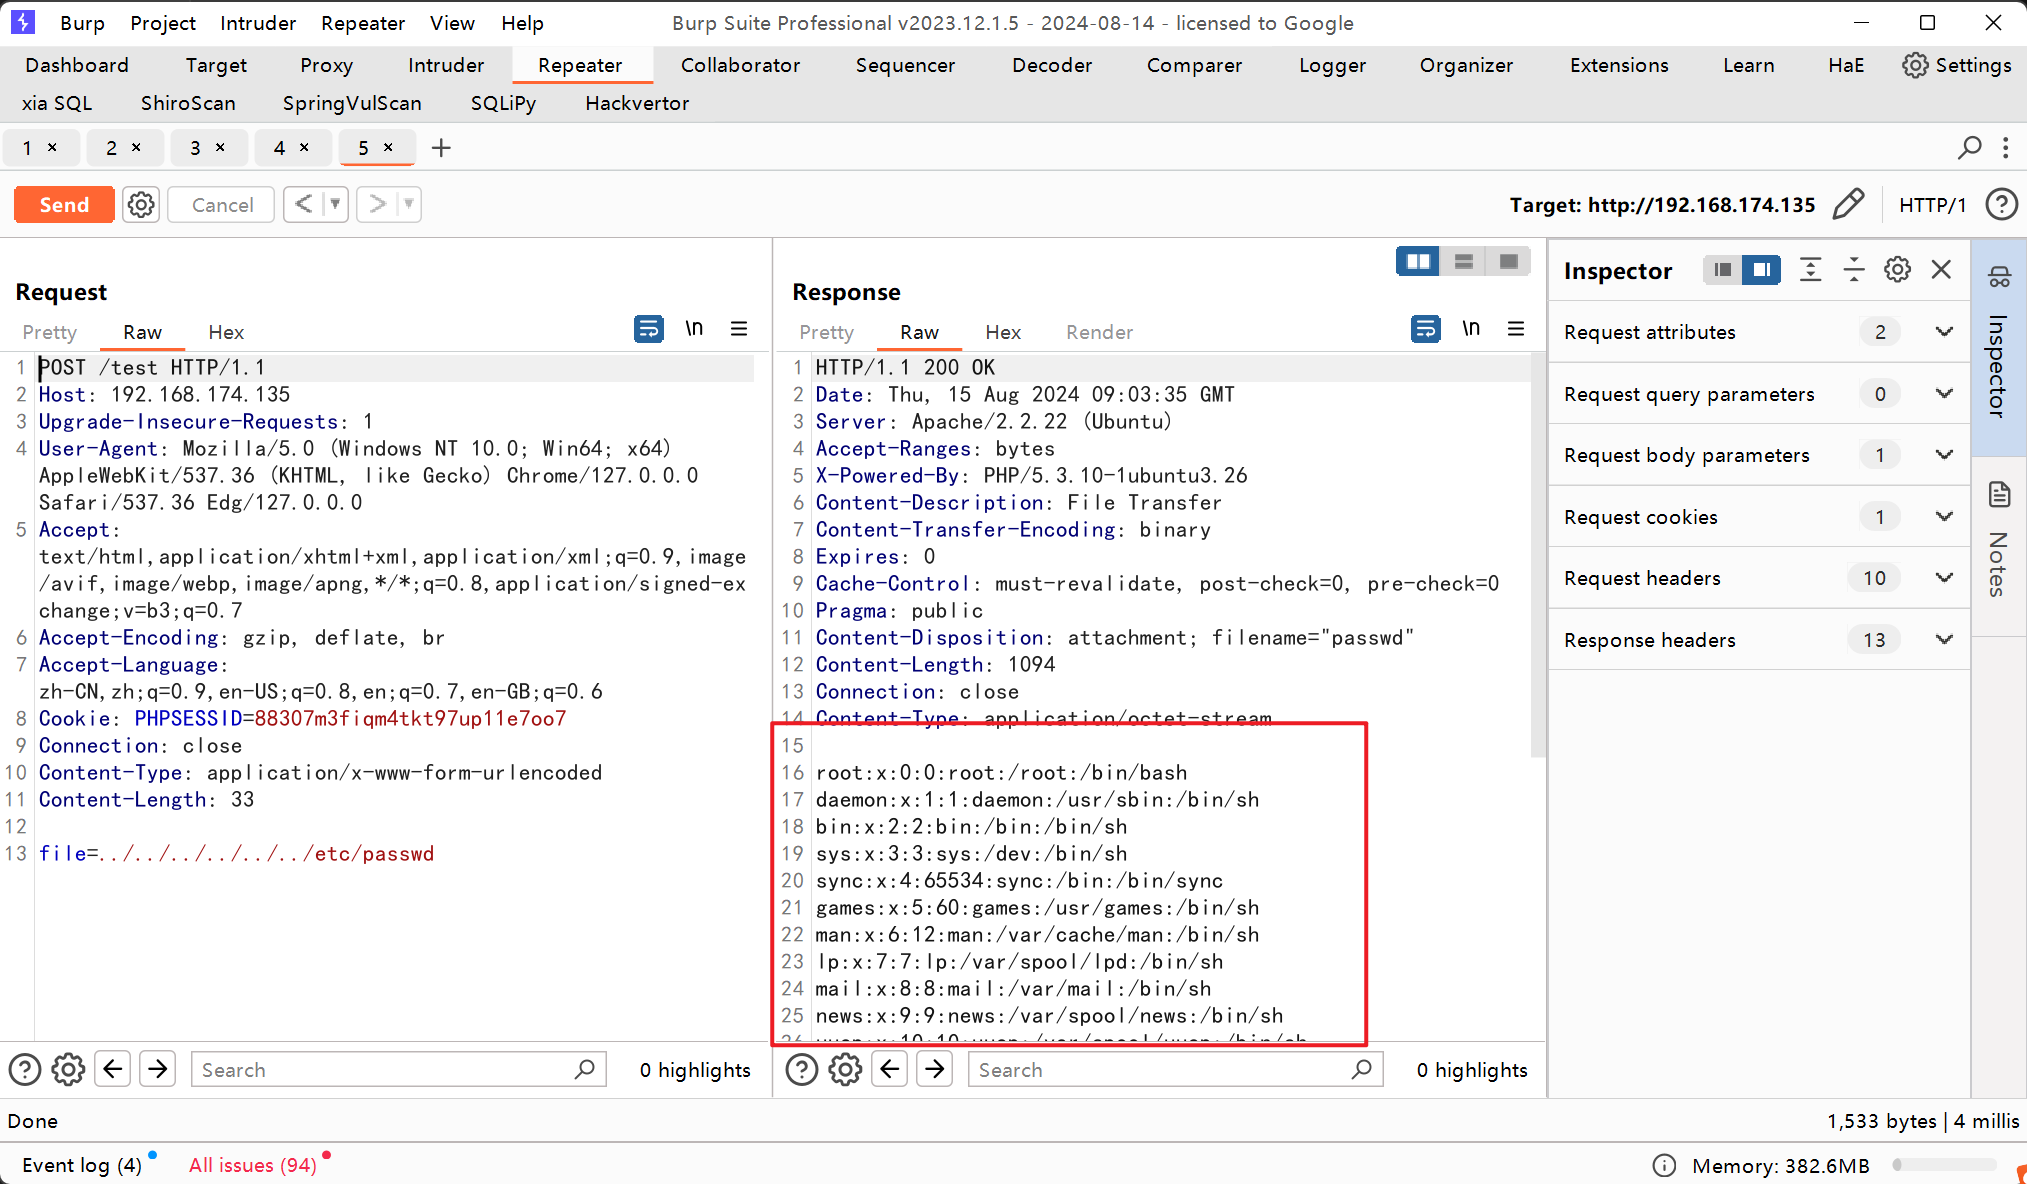Toggle response line wrap icon

tap(1426, 328)
